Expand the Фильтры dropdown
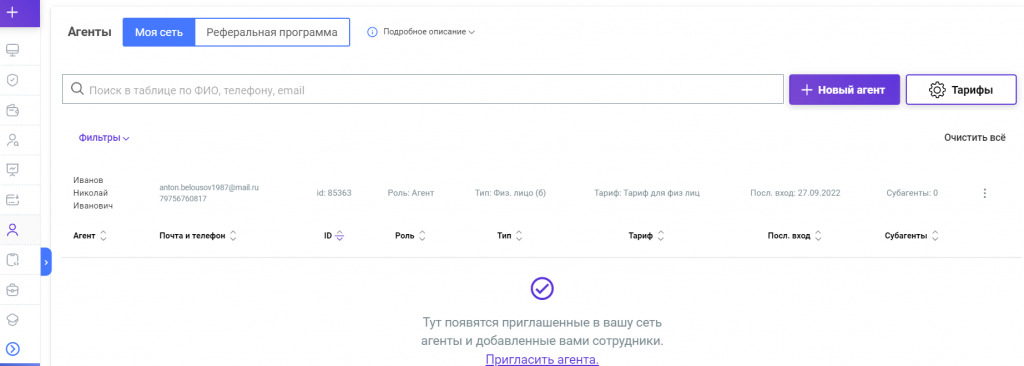The image size is (1024, 366). click(104, 138)
